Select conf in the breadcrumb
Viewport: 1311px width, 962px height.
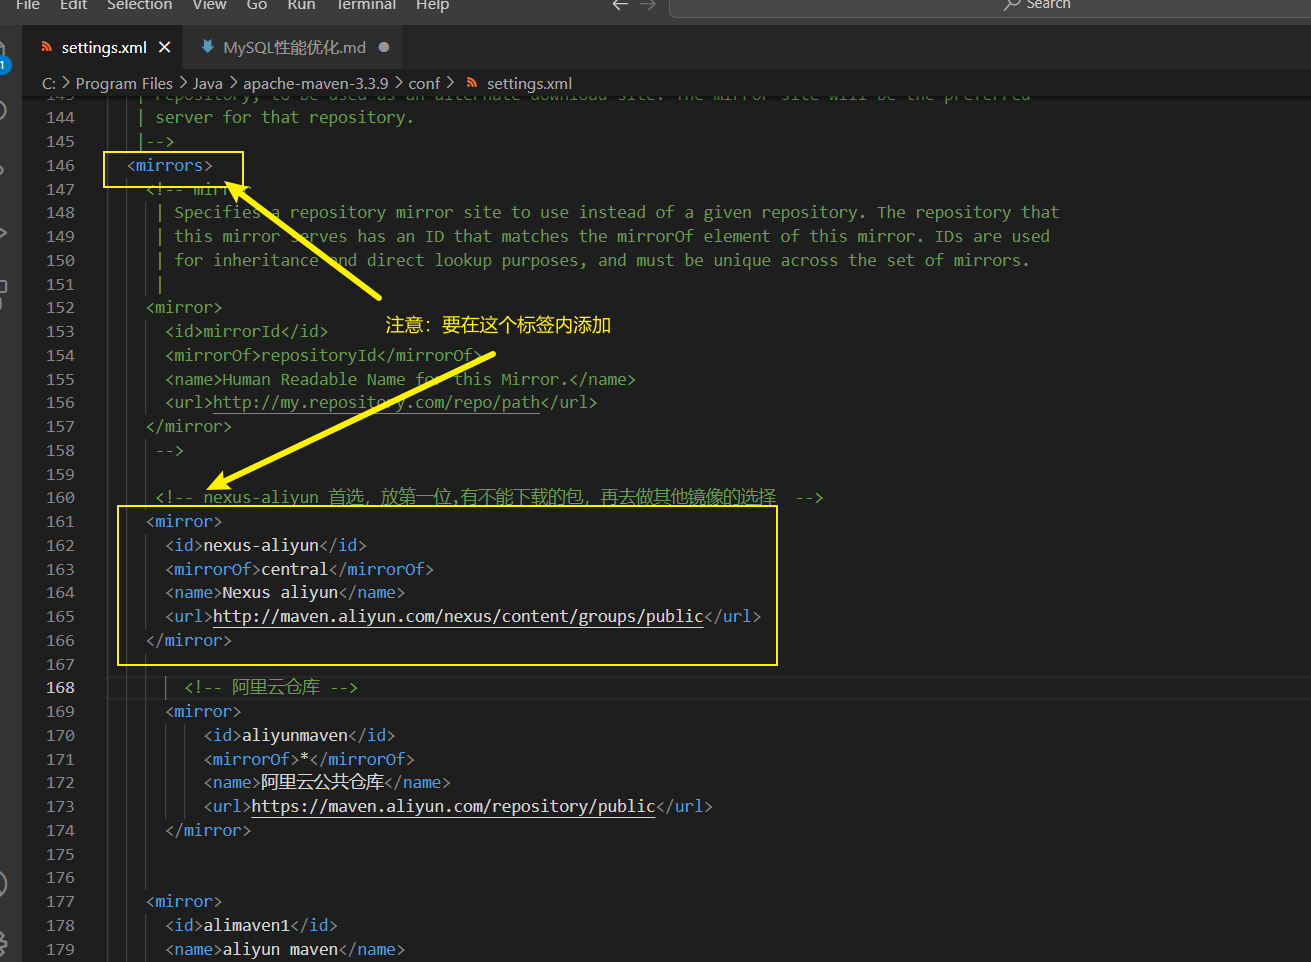click(x=424, y=83)
